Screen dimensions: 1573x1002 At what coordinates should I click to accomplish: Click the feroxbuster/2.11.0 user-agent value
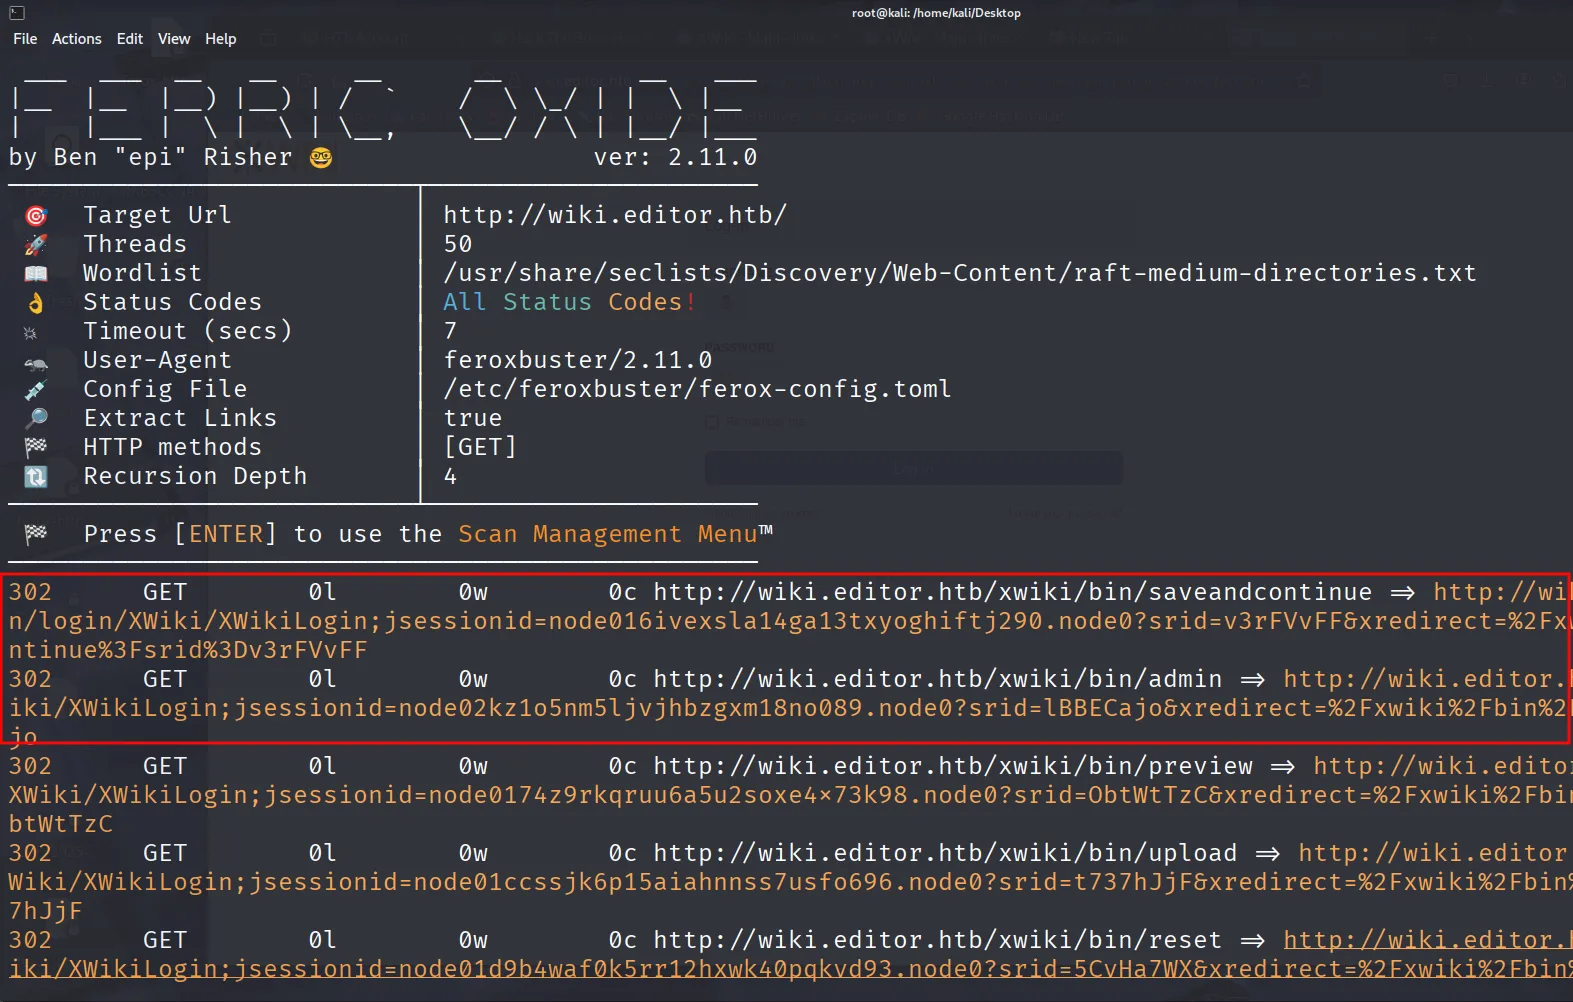pos(578,360)
